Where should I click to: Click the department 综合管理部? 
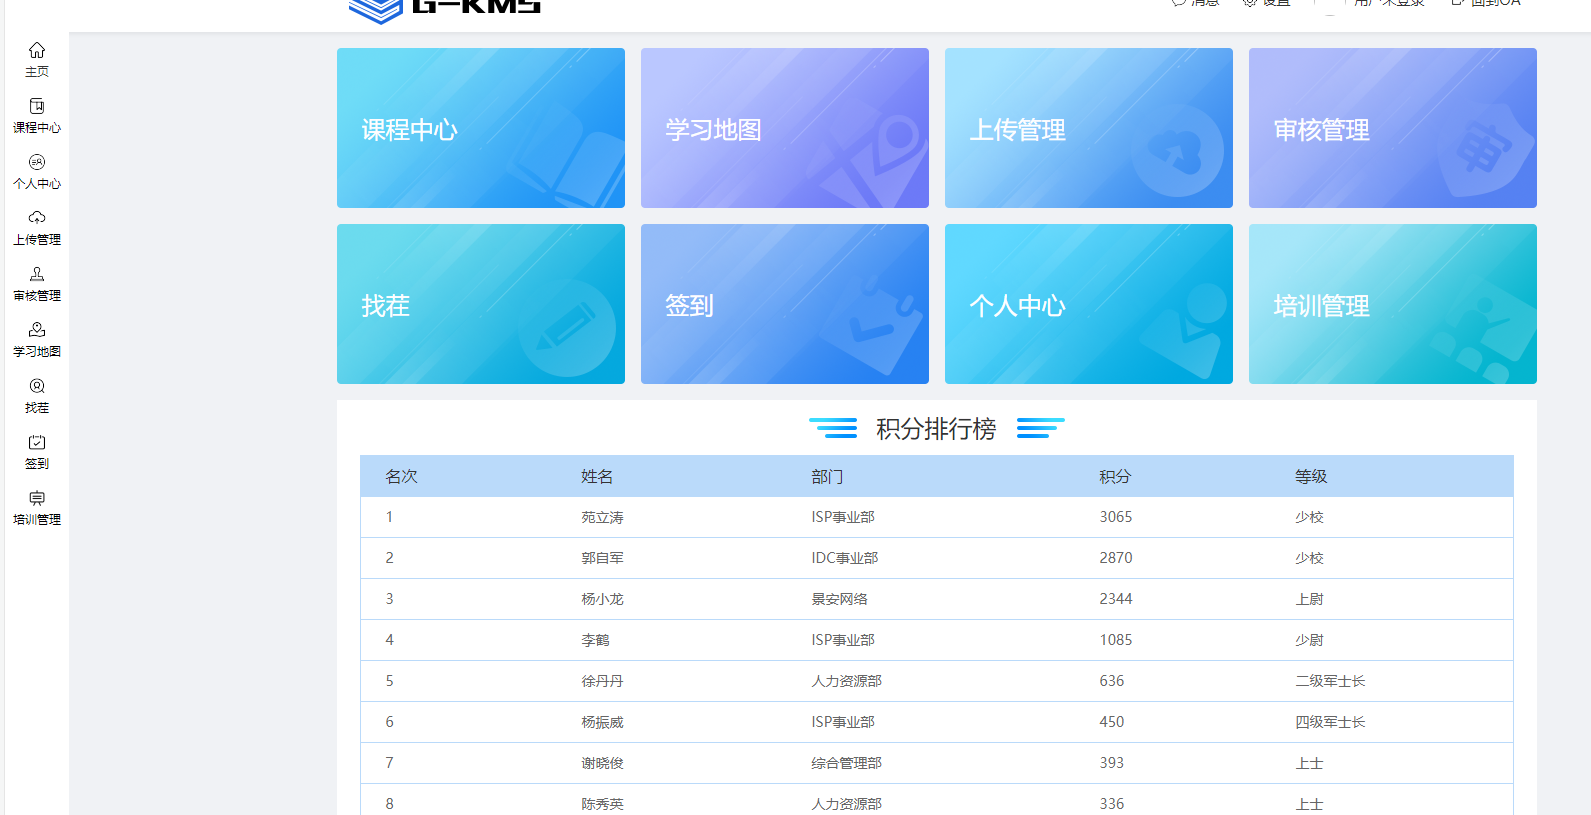[846, 763]
